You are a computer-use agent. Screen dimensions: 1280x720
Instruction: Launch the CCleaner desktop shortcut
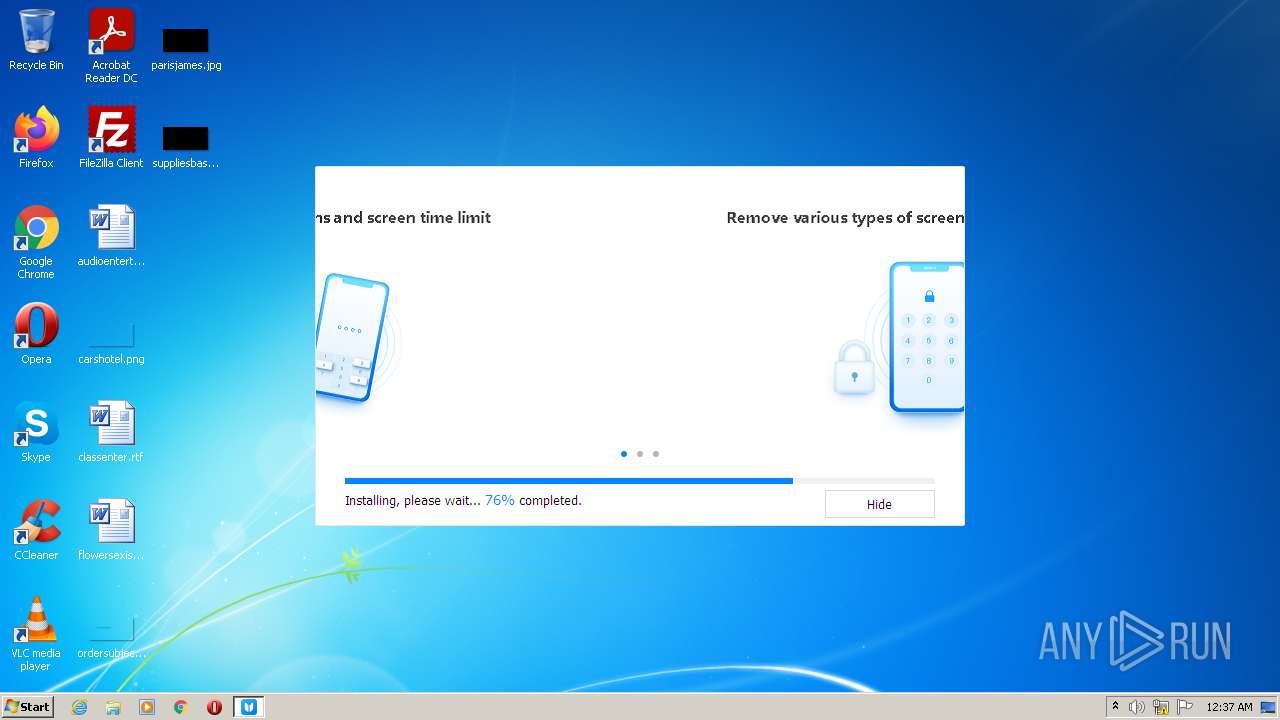click(36, 530)
